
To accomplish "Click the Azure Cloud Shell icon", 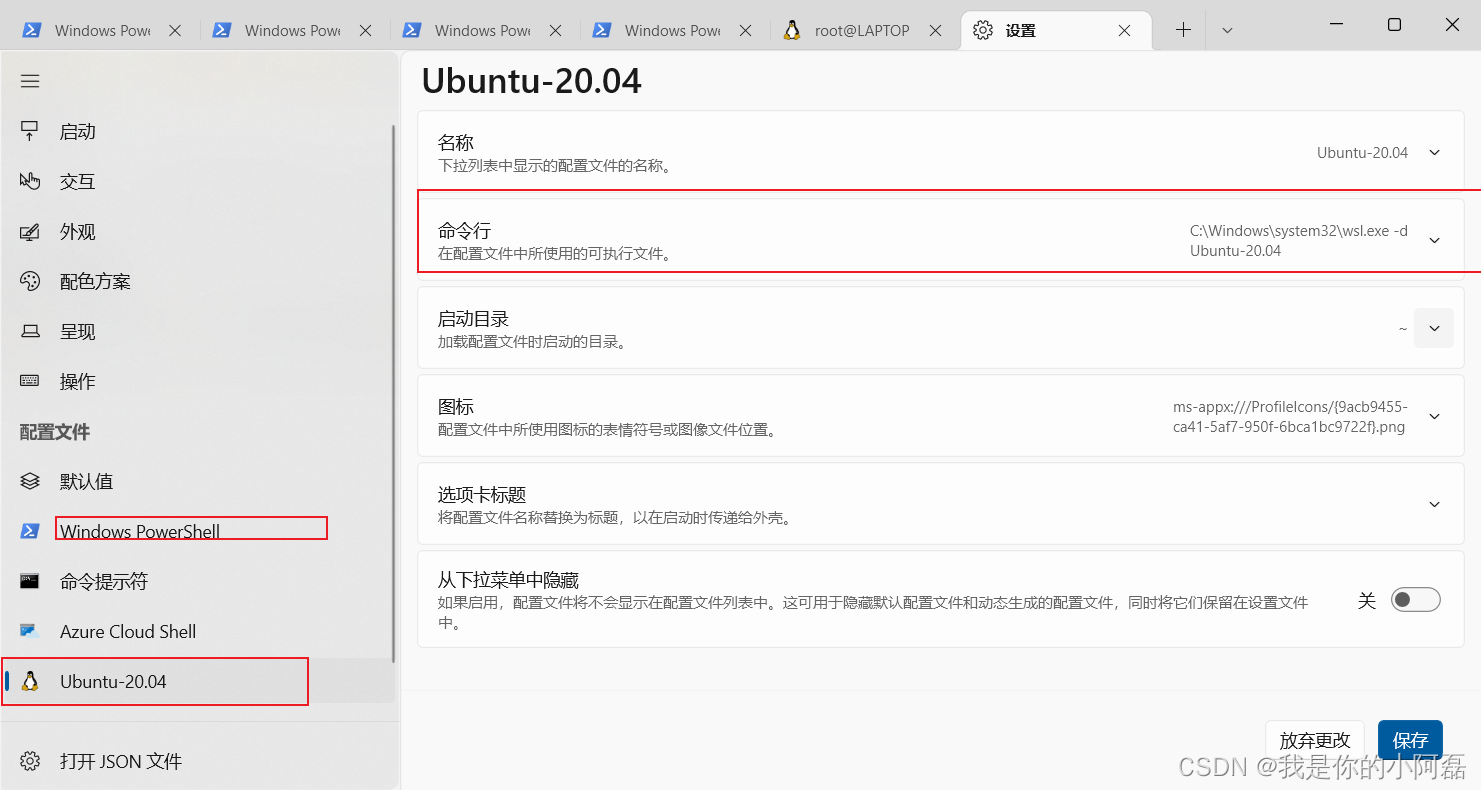I will click(30, 631).
